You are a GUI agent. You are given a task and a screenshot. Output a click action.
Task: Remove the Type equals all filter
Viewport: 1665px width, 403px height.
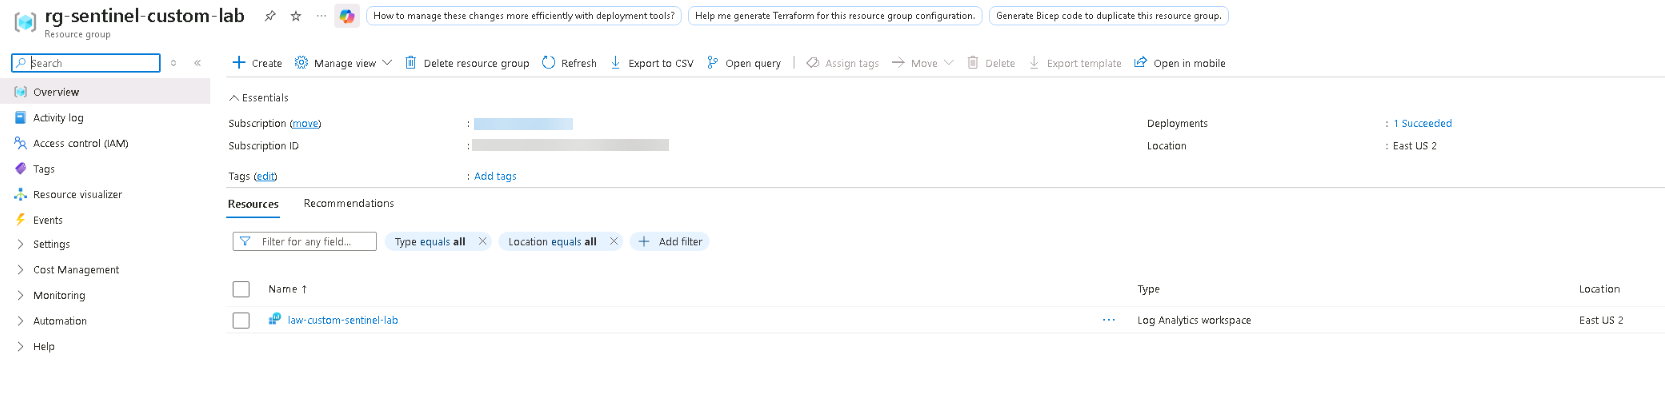pyautogui.click(x=482, y=241)
